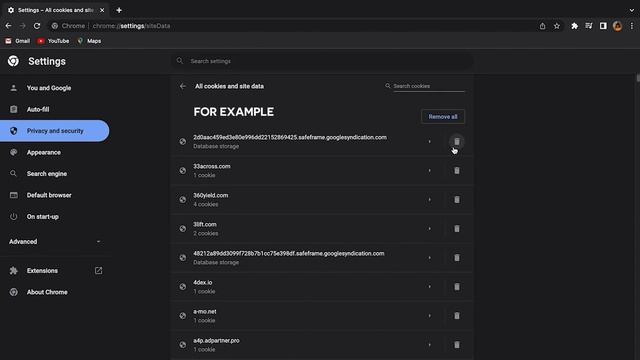Image resolution: width=640 pixels, height=360 pixels.
Task: Delete the 48212a89dd3099...googlesyndication.com data
Action: [457, 258]
